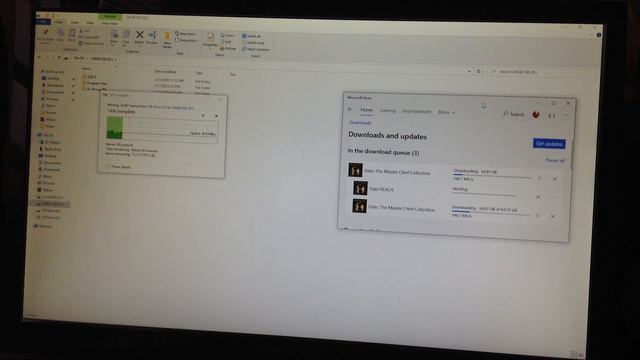The height and width of the screenshot is (360, 640).
Task: Cancel the file move in copy dialog
Action: pyautogui.click(x=216, y=116)
